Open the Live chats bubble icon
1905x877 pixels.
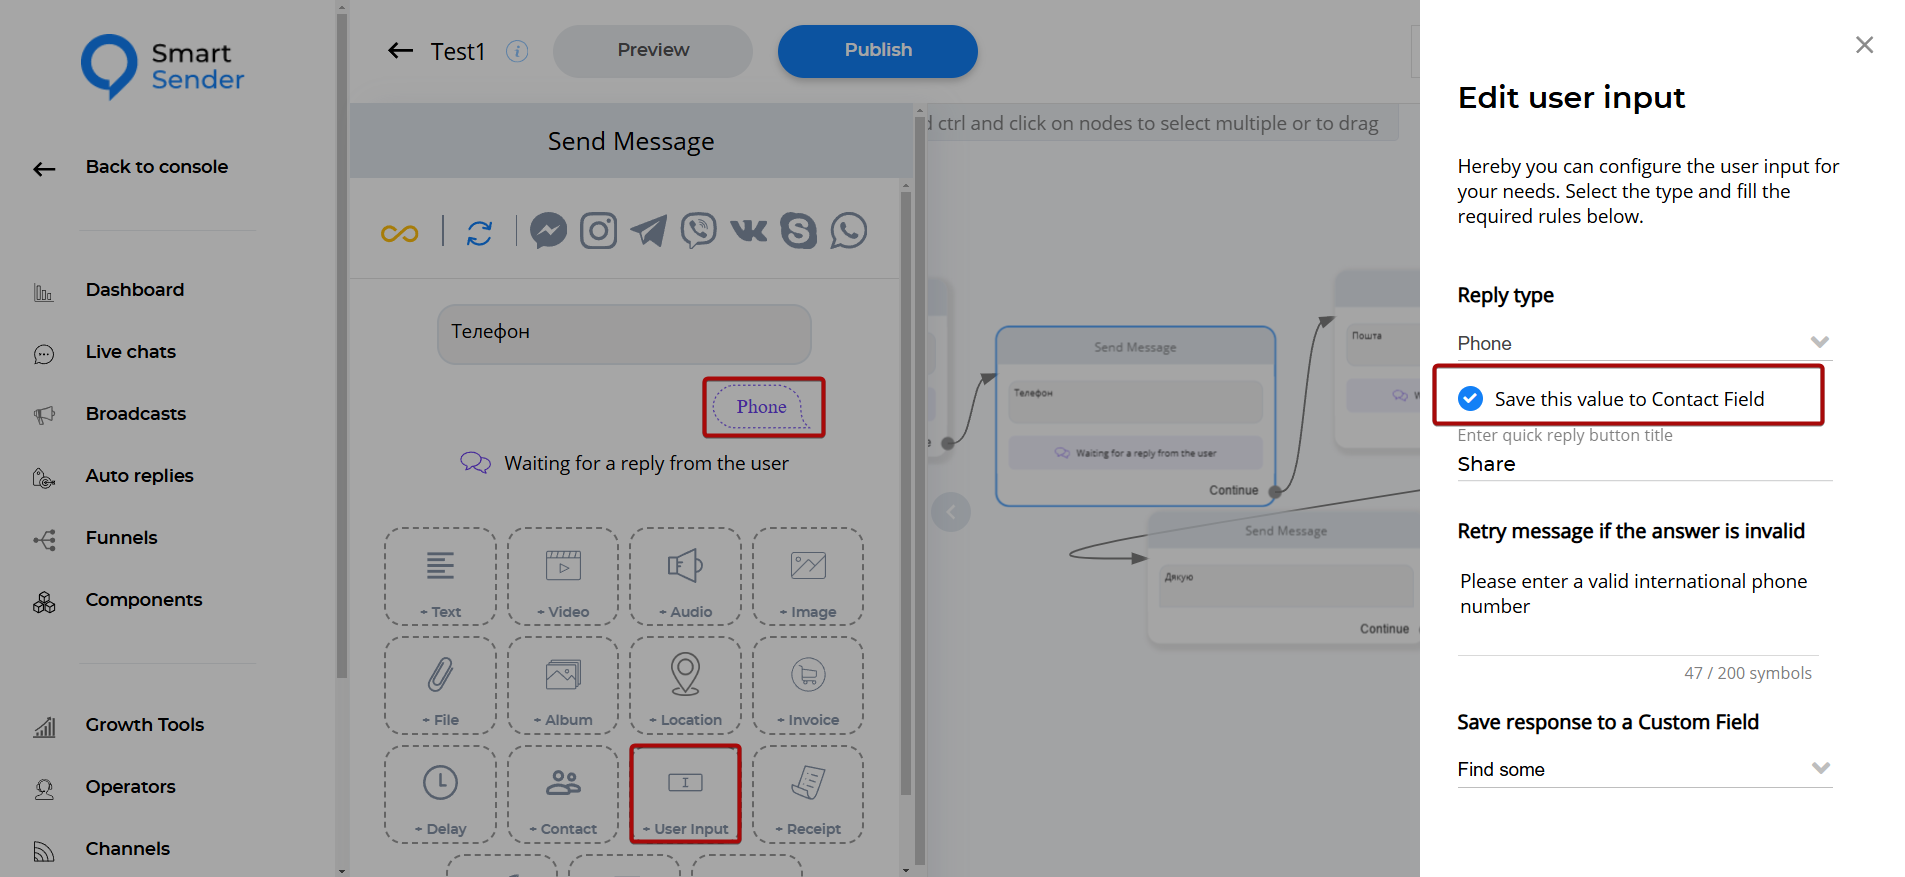pos(44,354)
